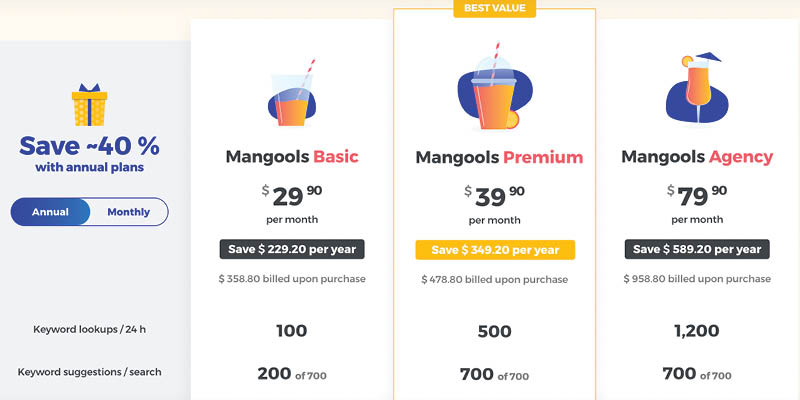Click the Agency plan cocktail glass icon

[x=696, y=88]
